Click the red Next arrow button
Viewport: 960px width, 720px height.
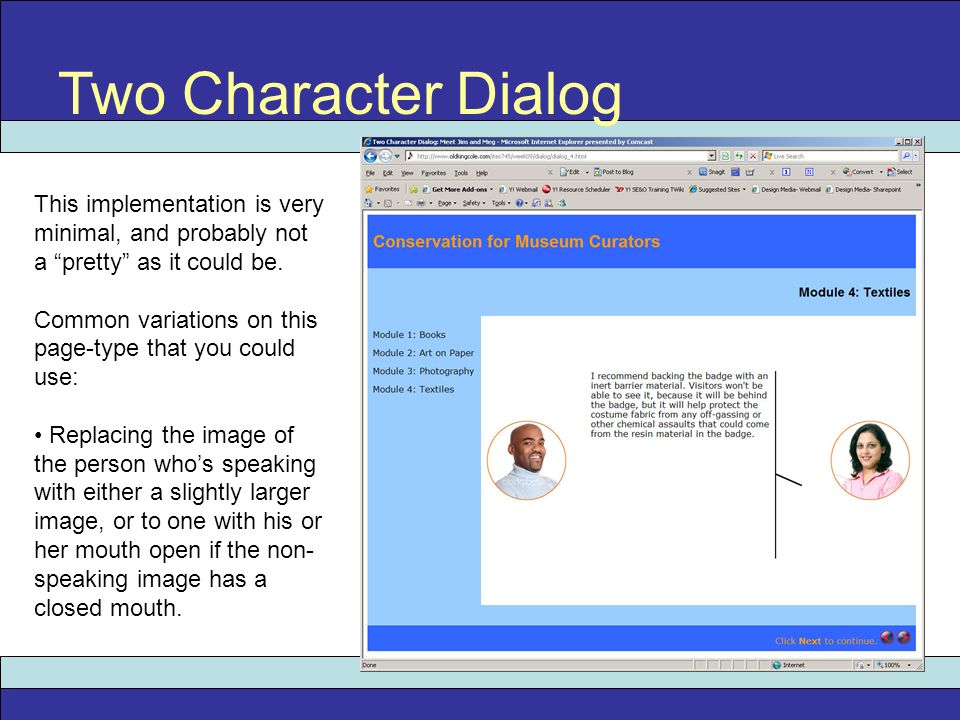click(903, 637)
